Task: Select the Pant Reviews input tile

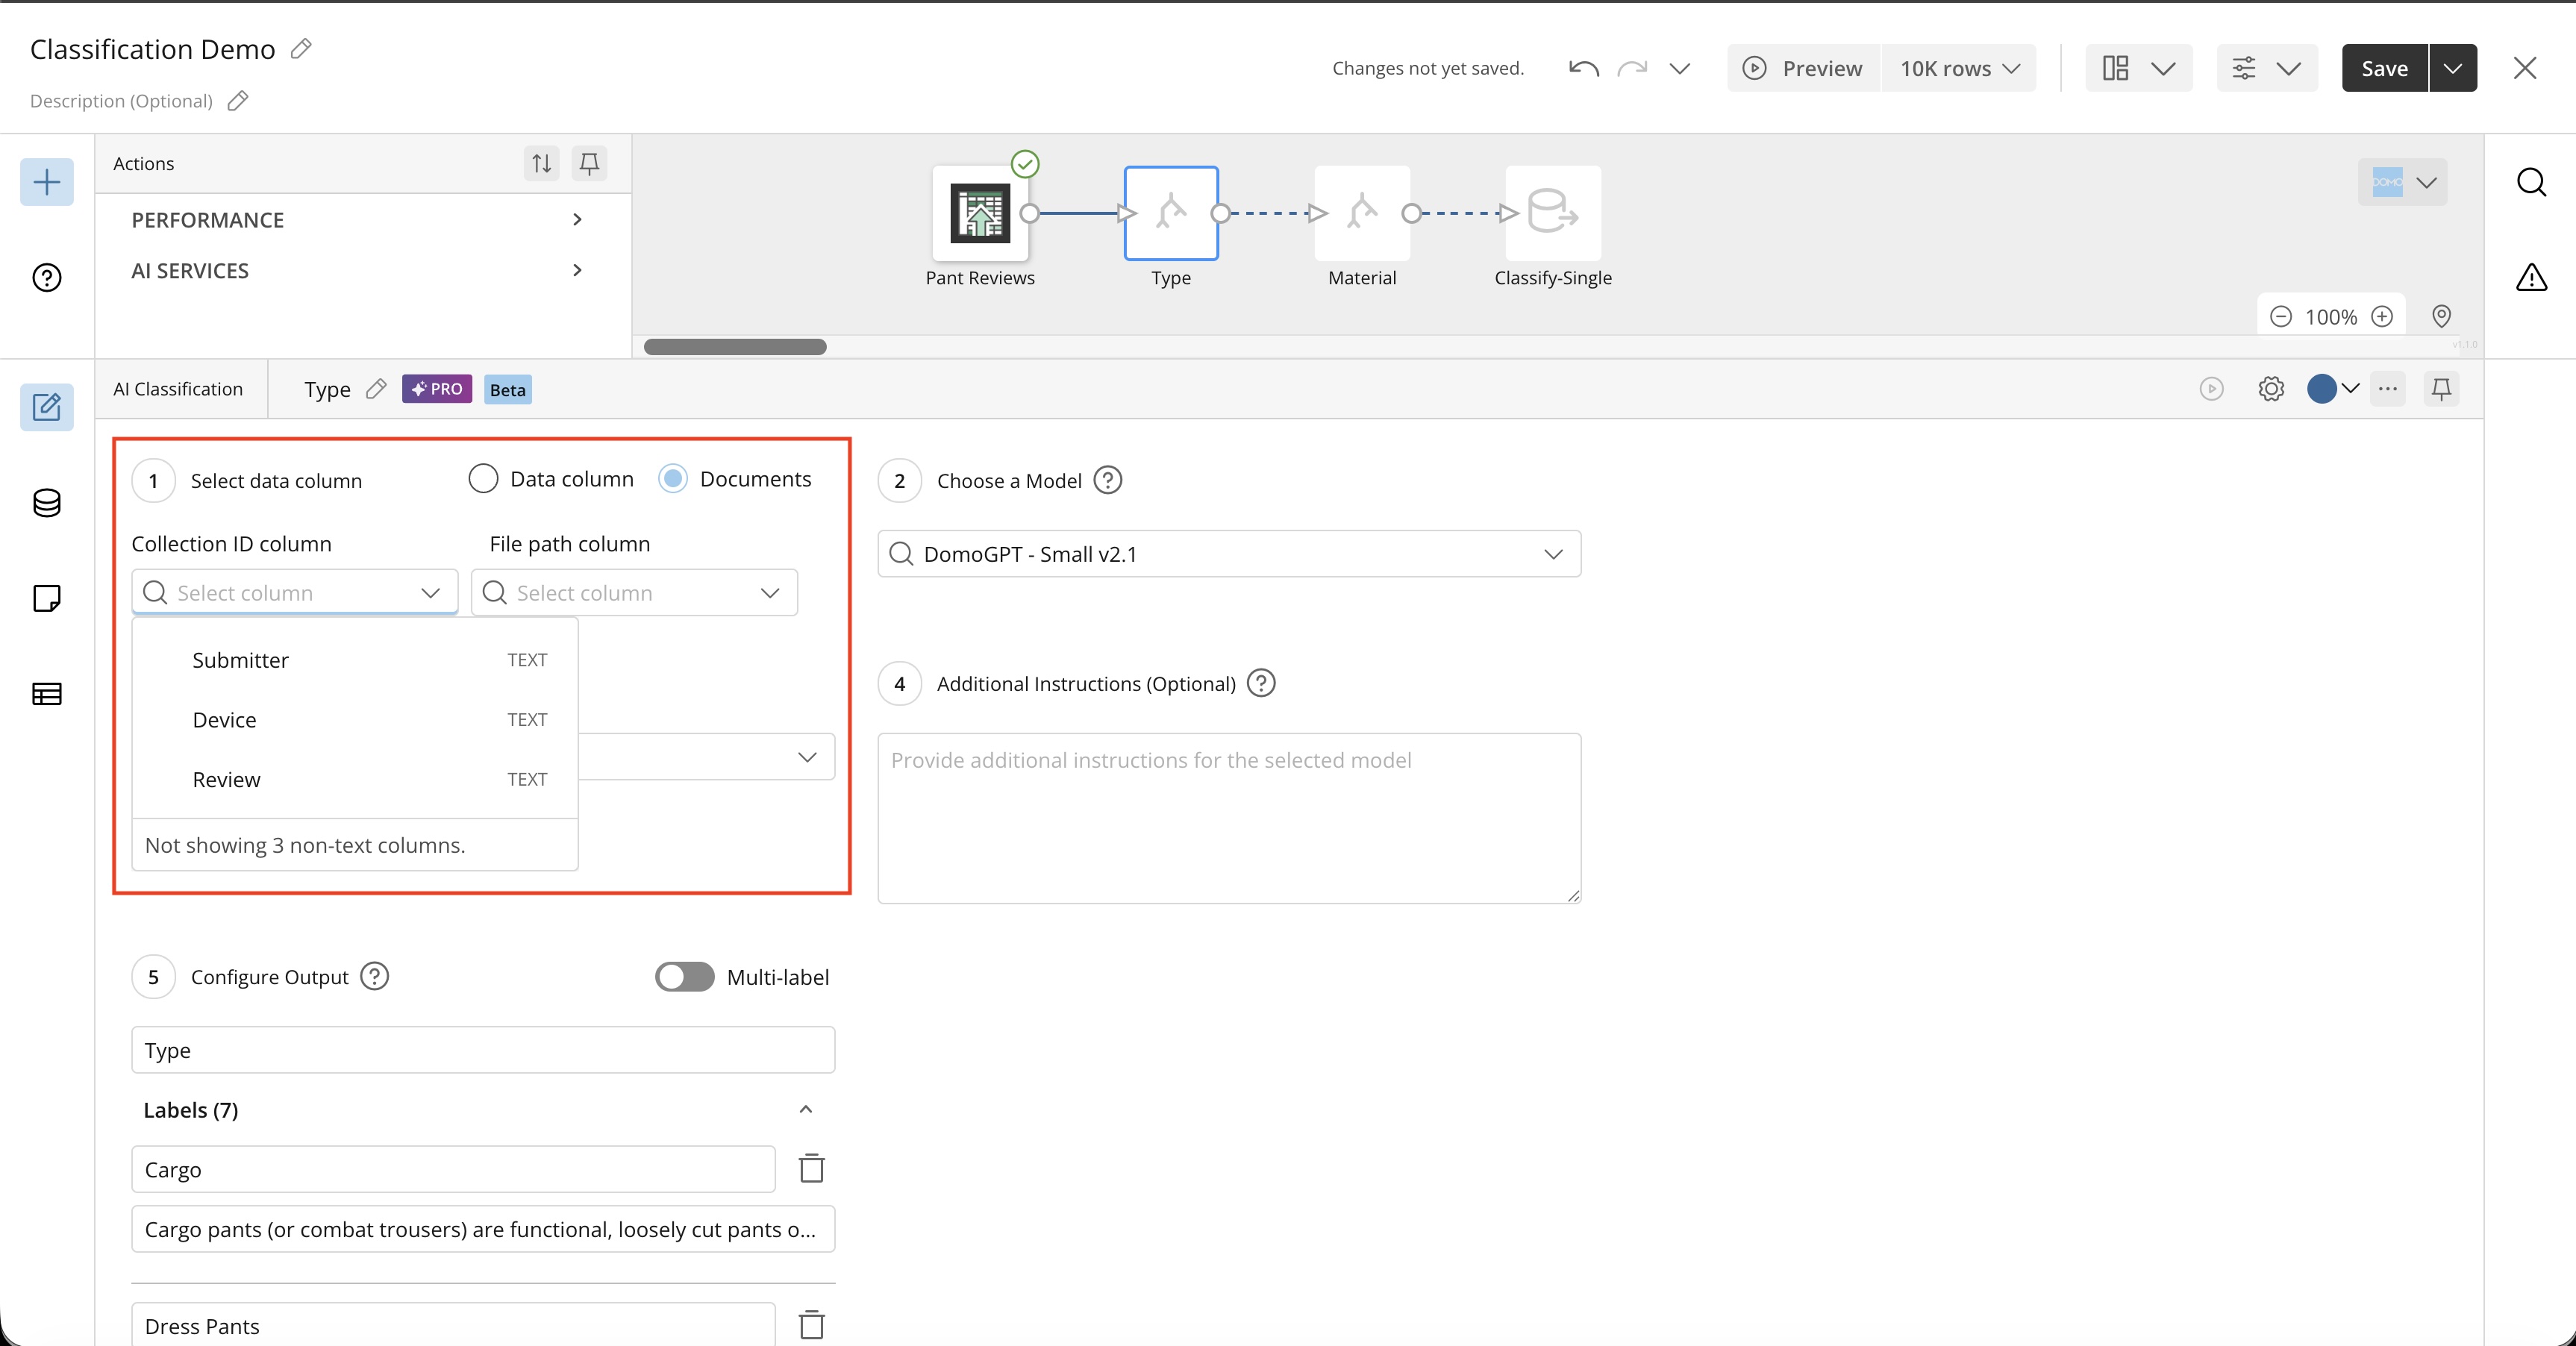Action: tap(980, 213)
